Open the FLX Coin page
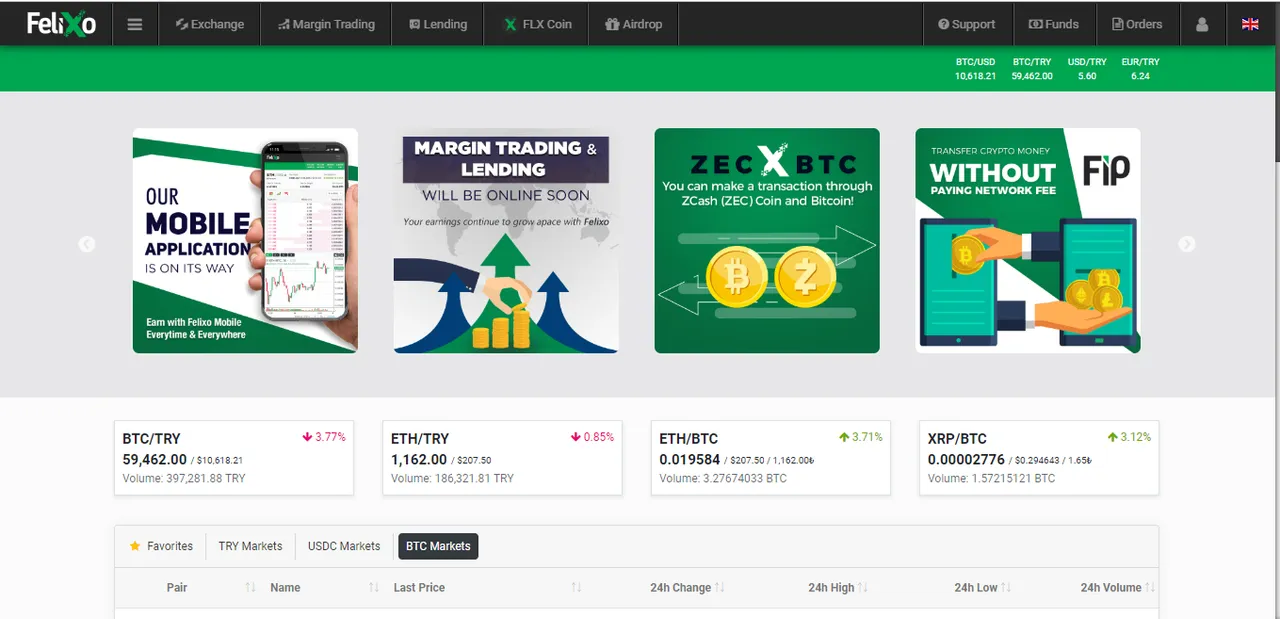 pos(538,24)
